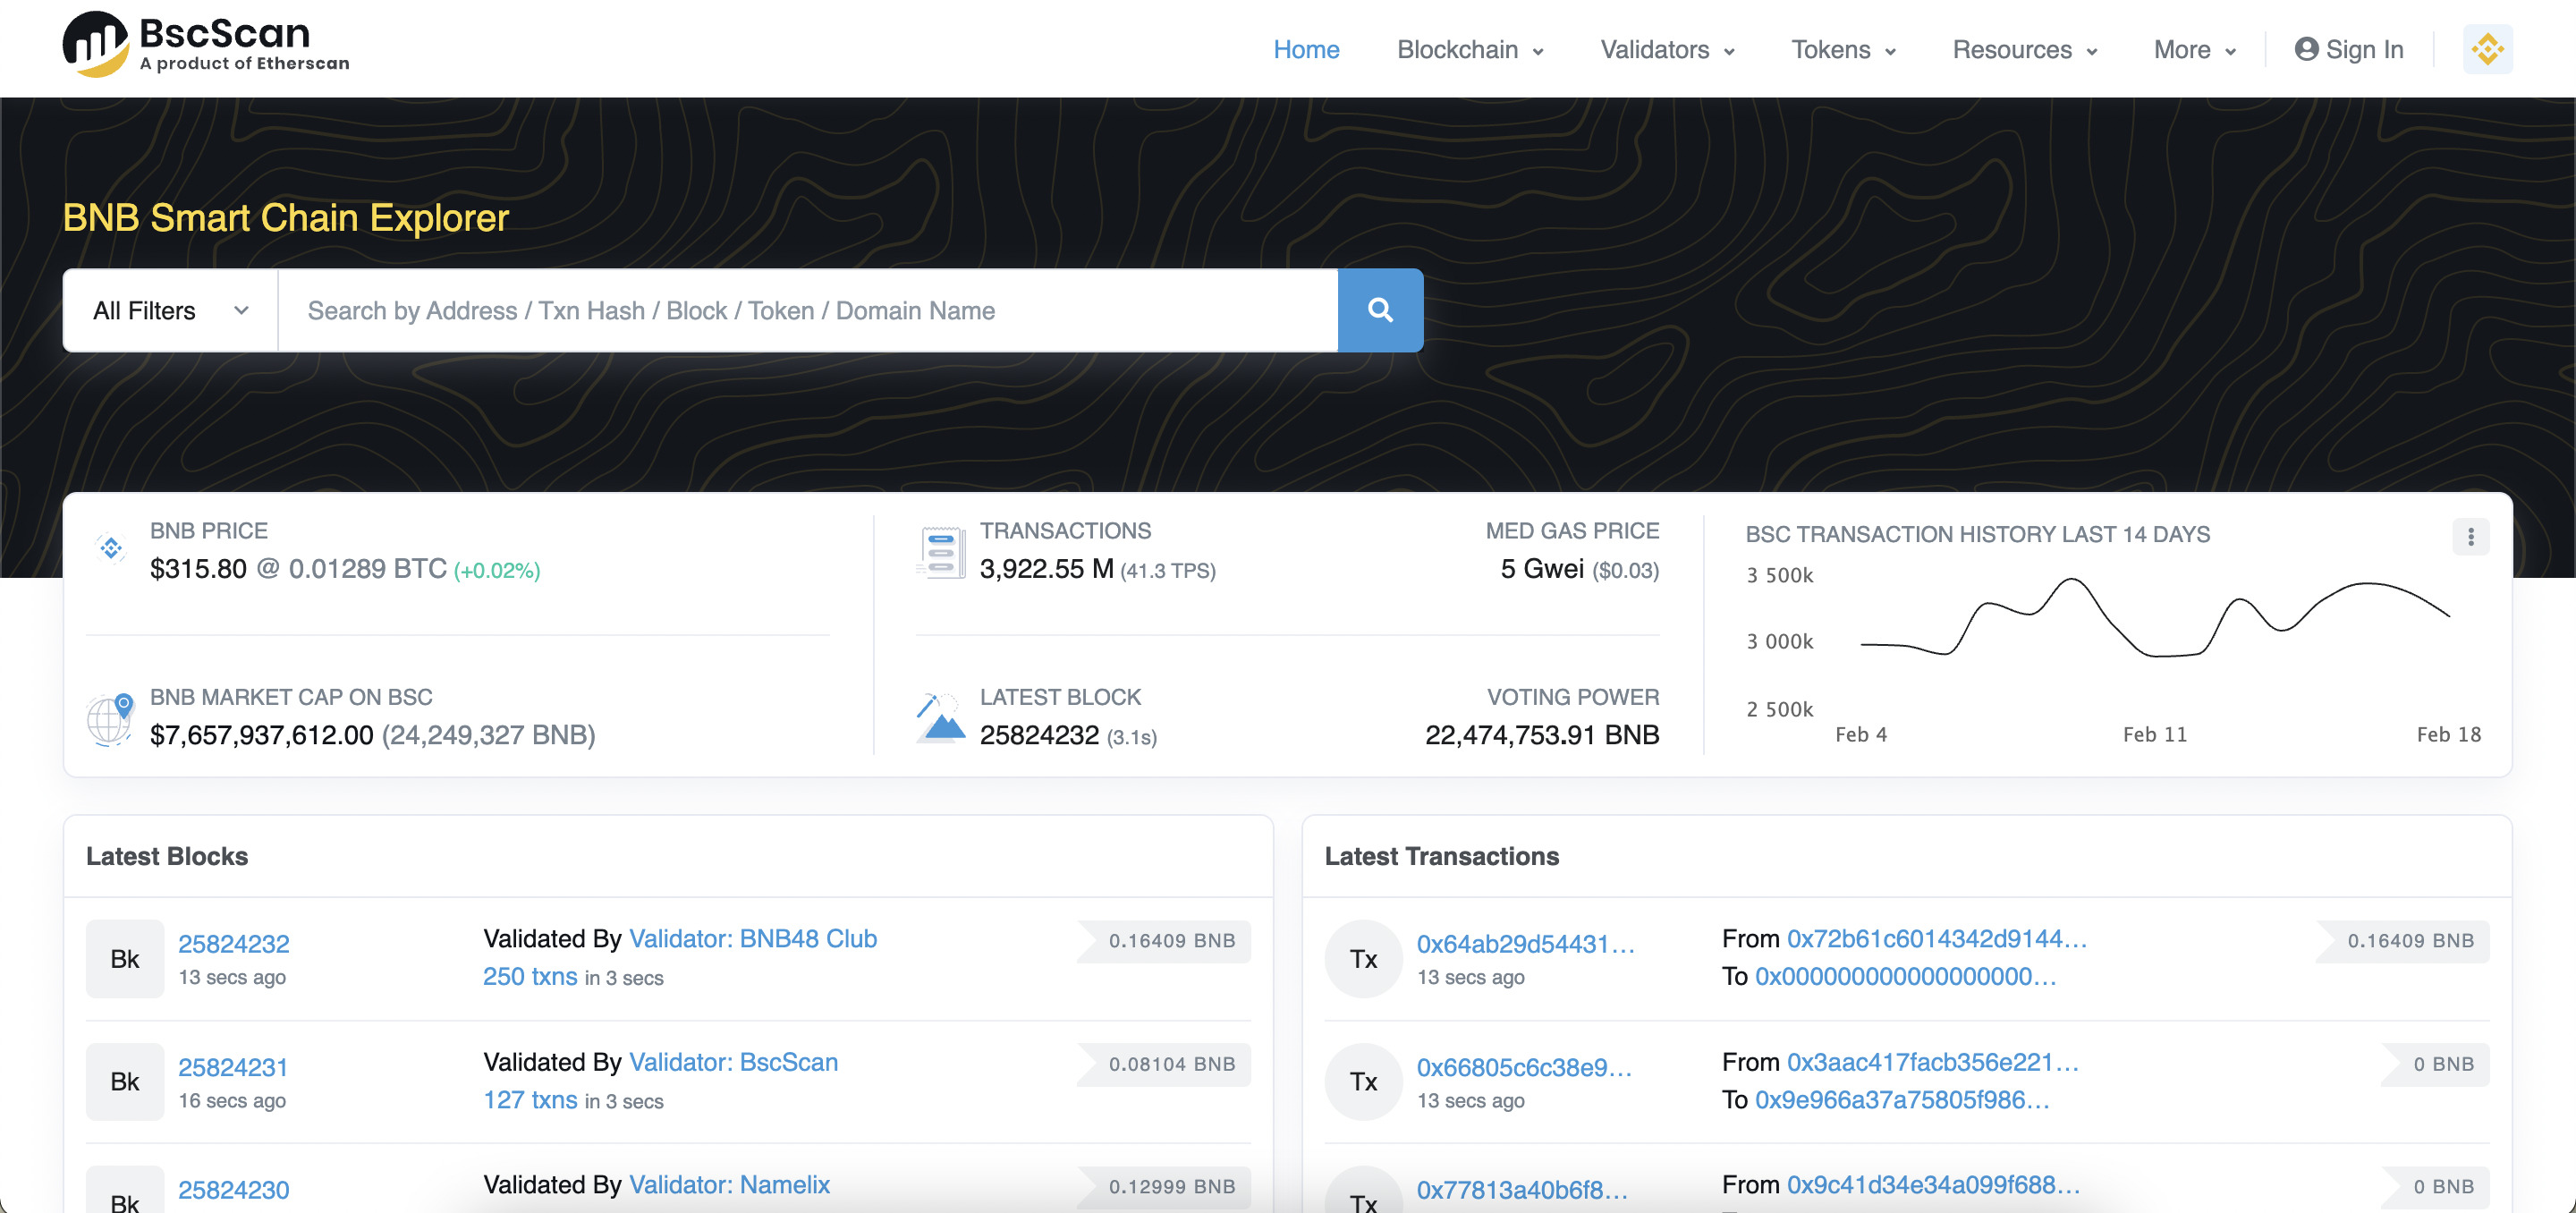
Task: Expand the More menu
Action: (2195, 50)
